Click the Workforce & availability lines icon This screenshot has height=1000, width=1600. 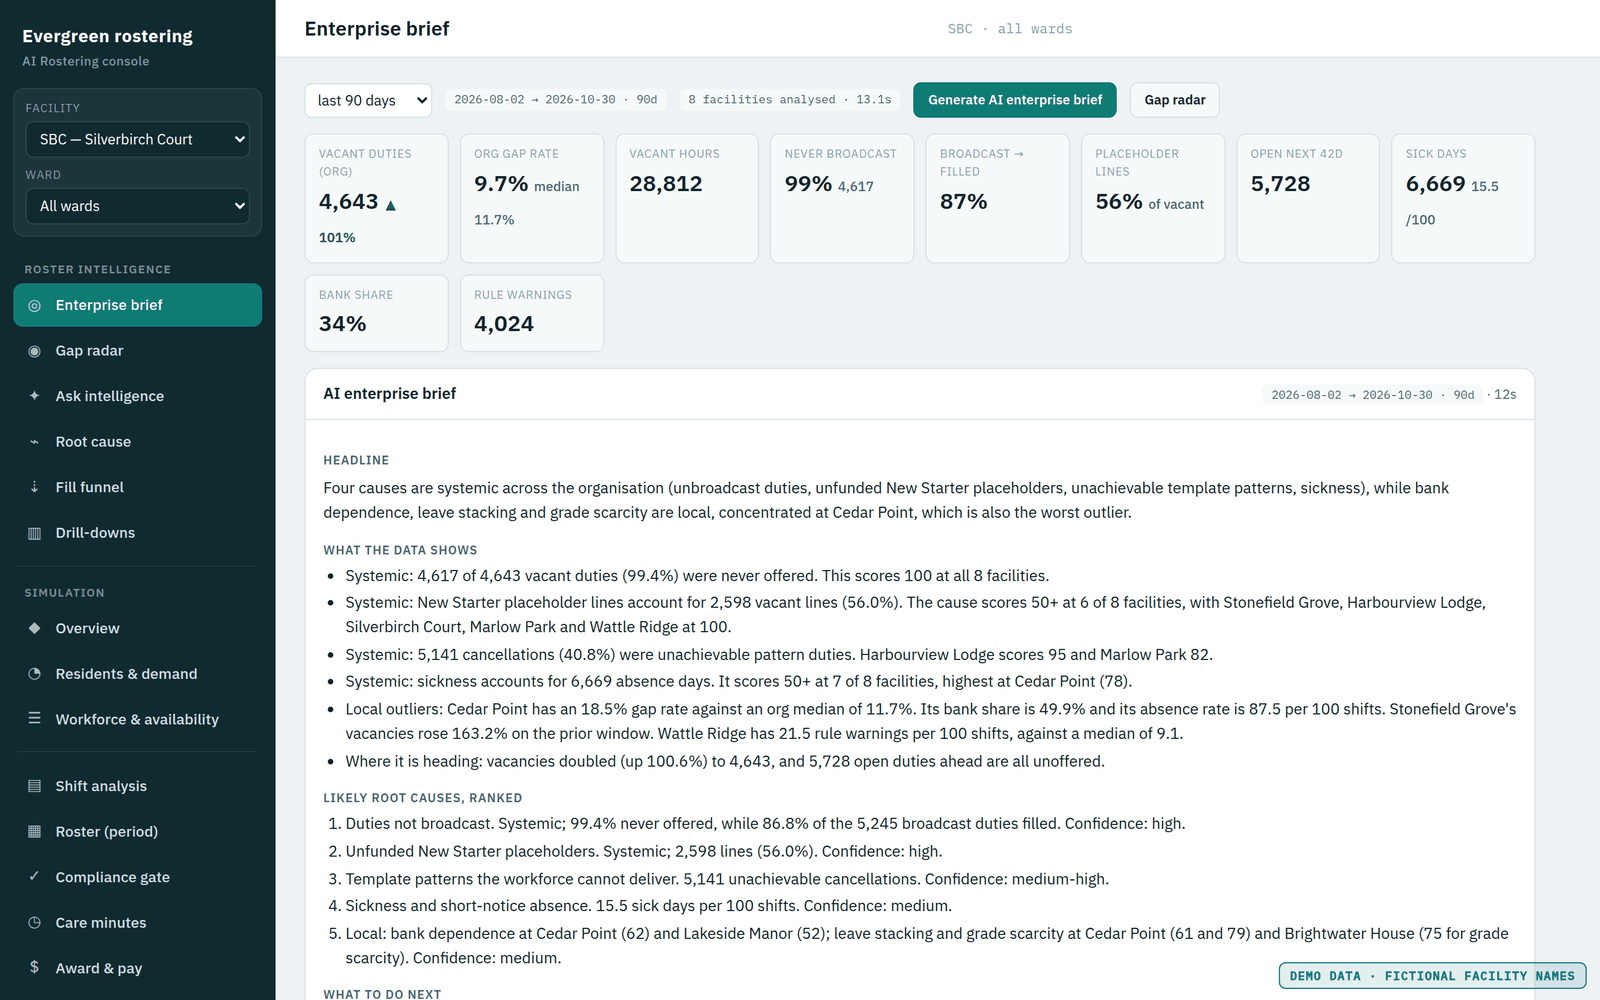(x=34, y=719)
